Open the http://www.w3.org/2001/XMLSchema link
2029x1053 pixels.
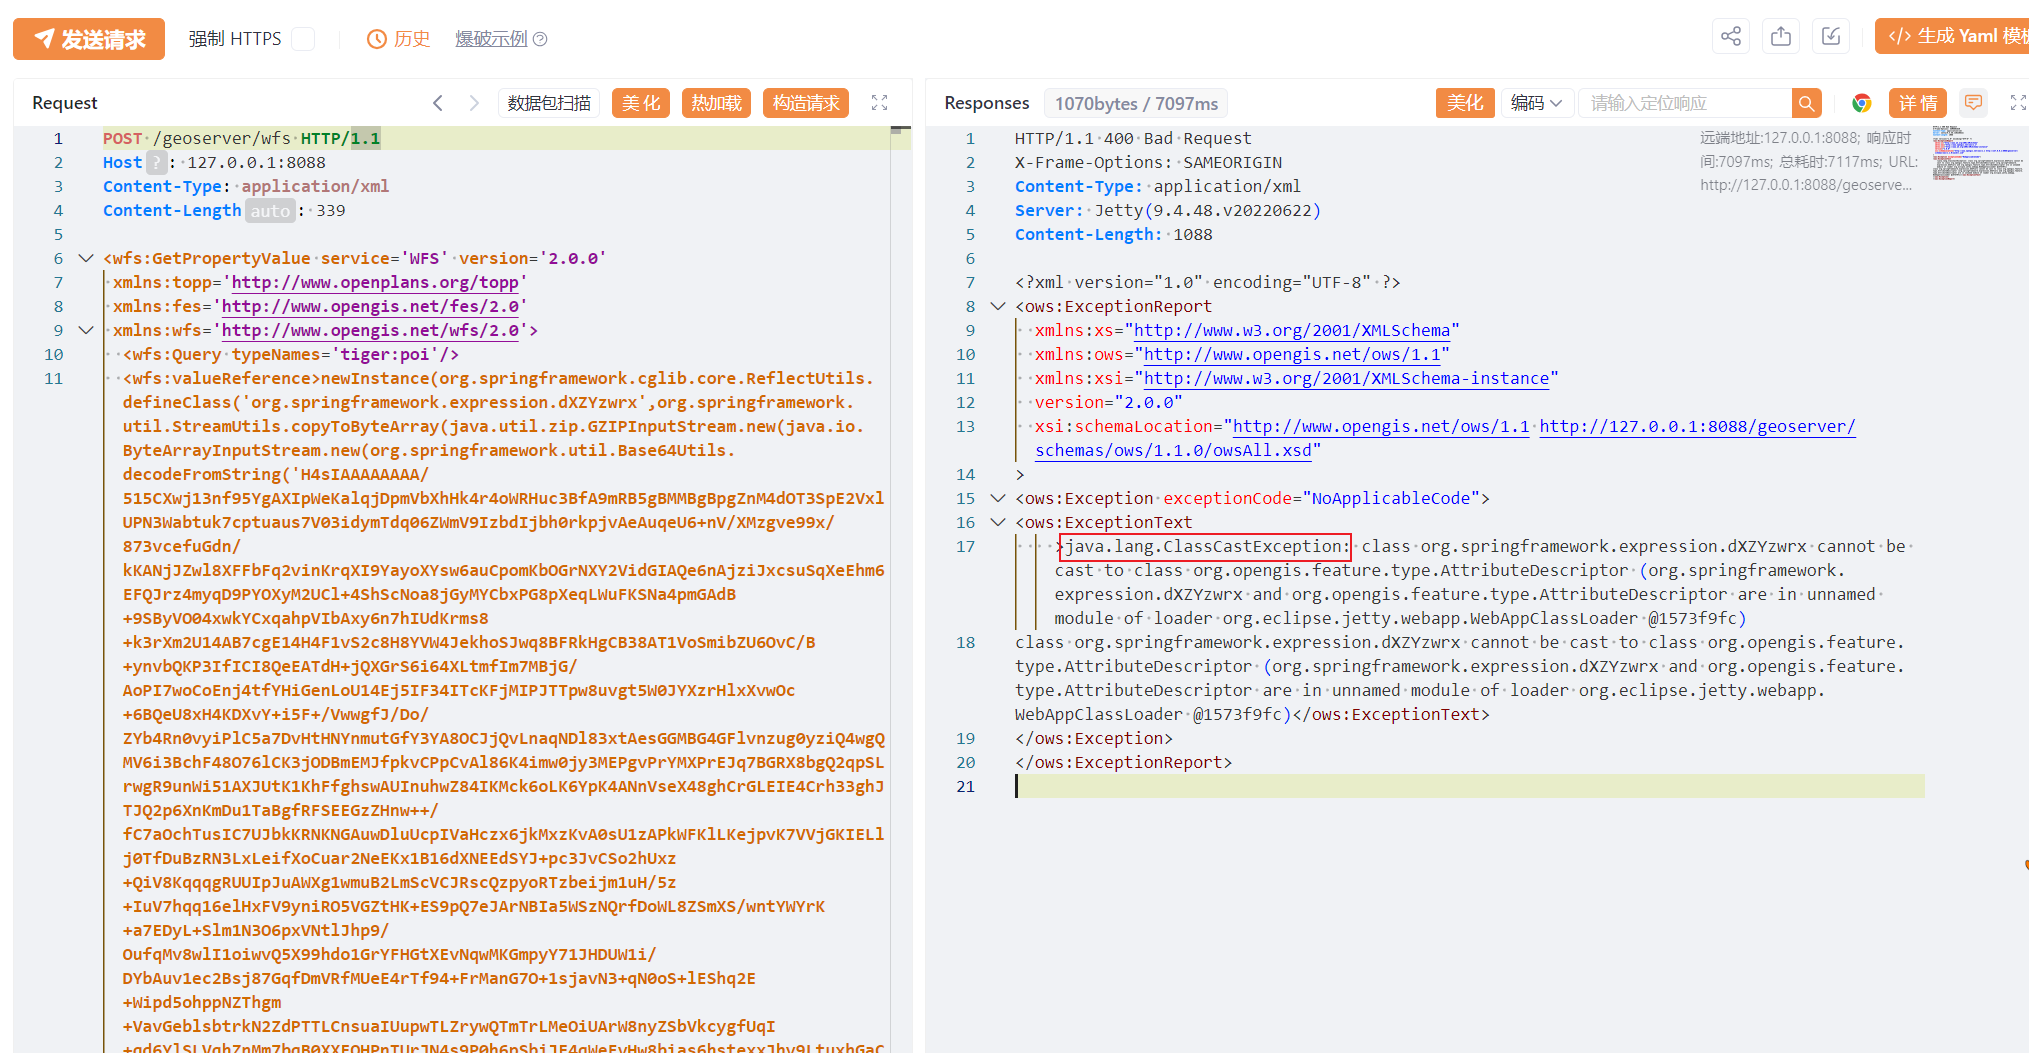[x=1292, y=330]
